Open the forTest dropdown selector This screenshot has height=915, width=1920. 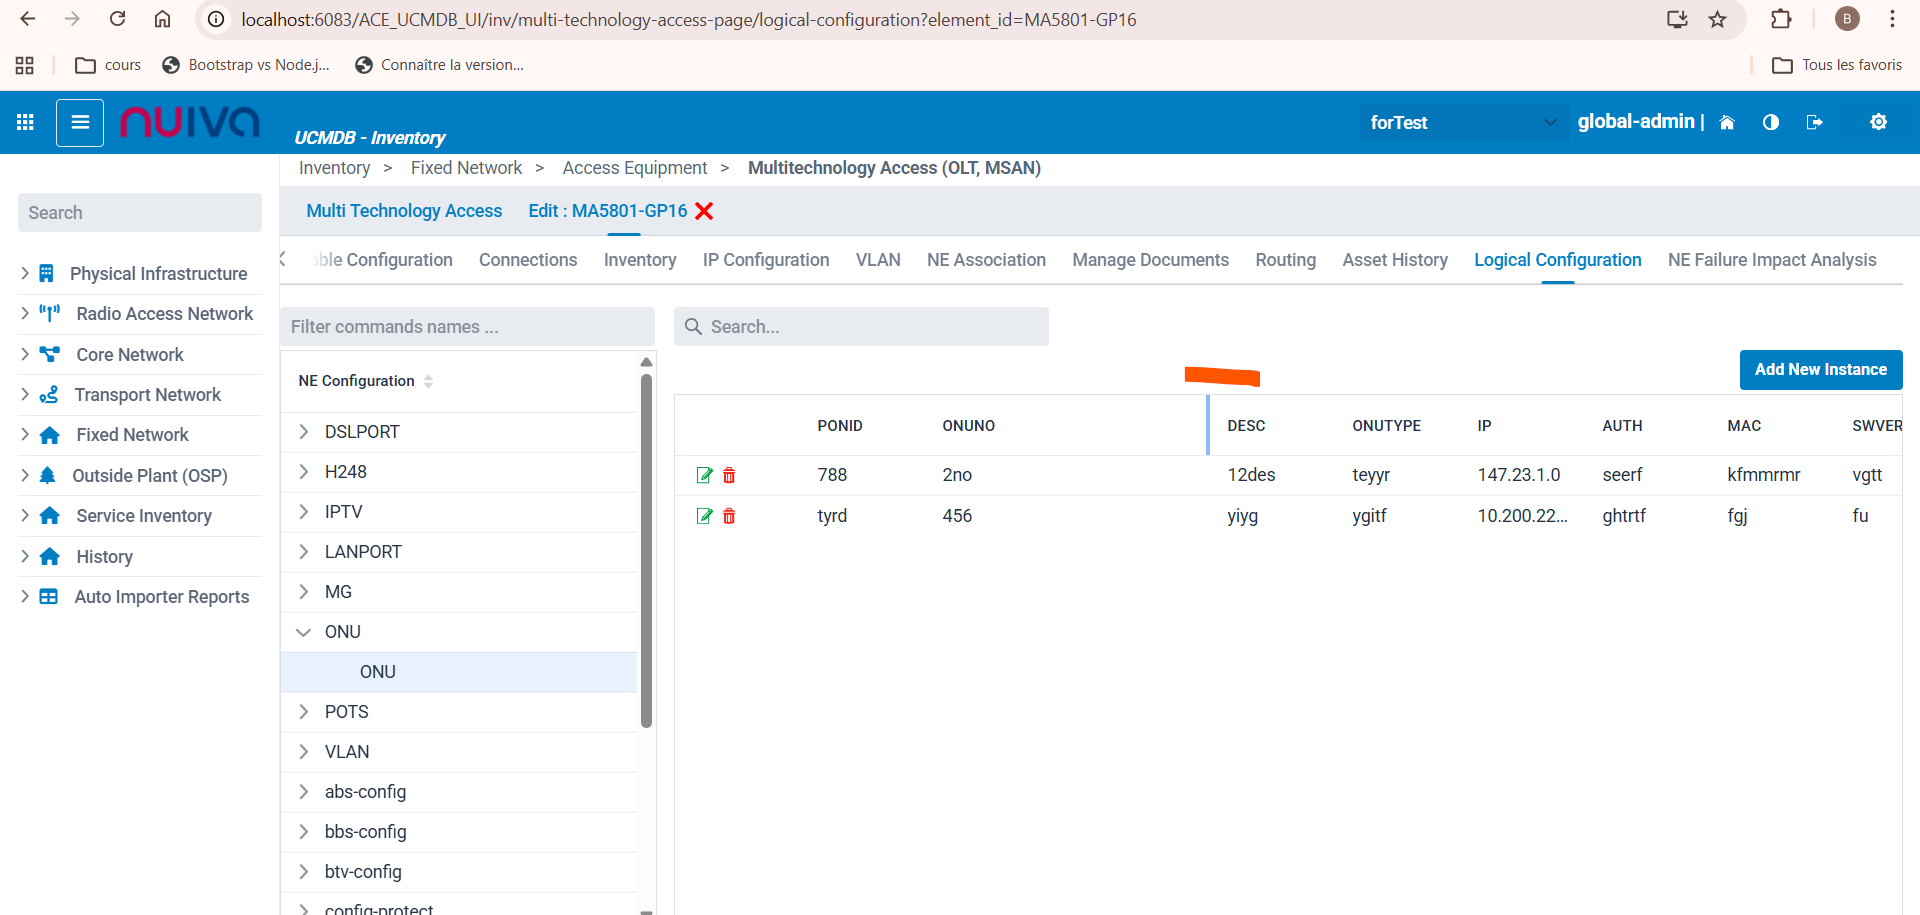click(x=1462, y=122)
